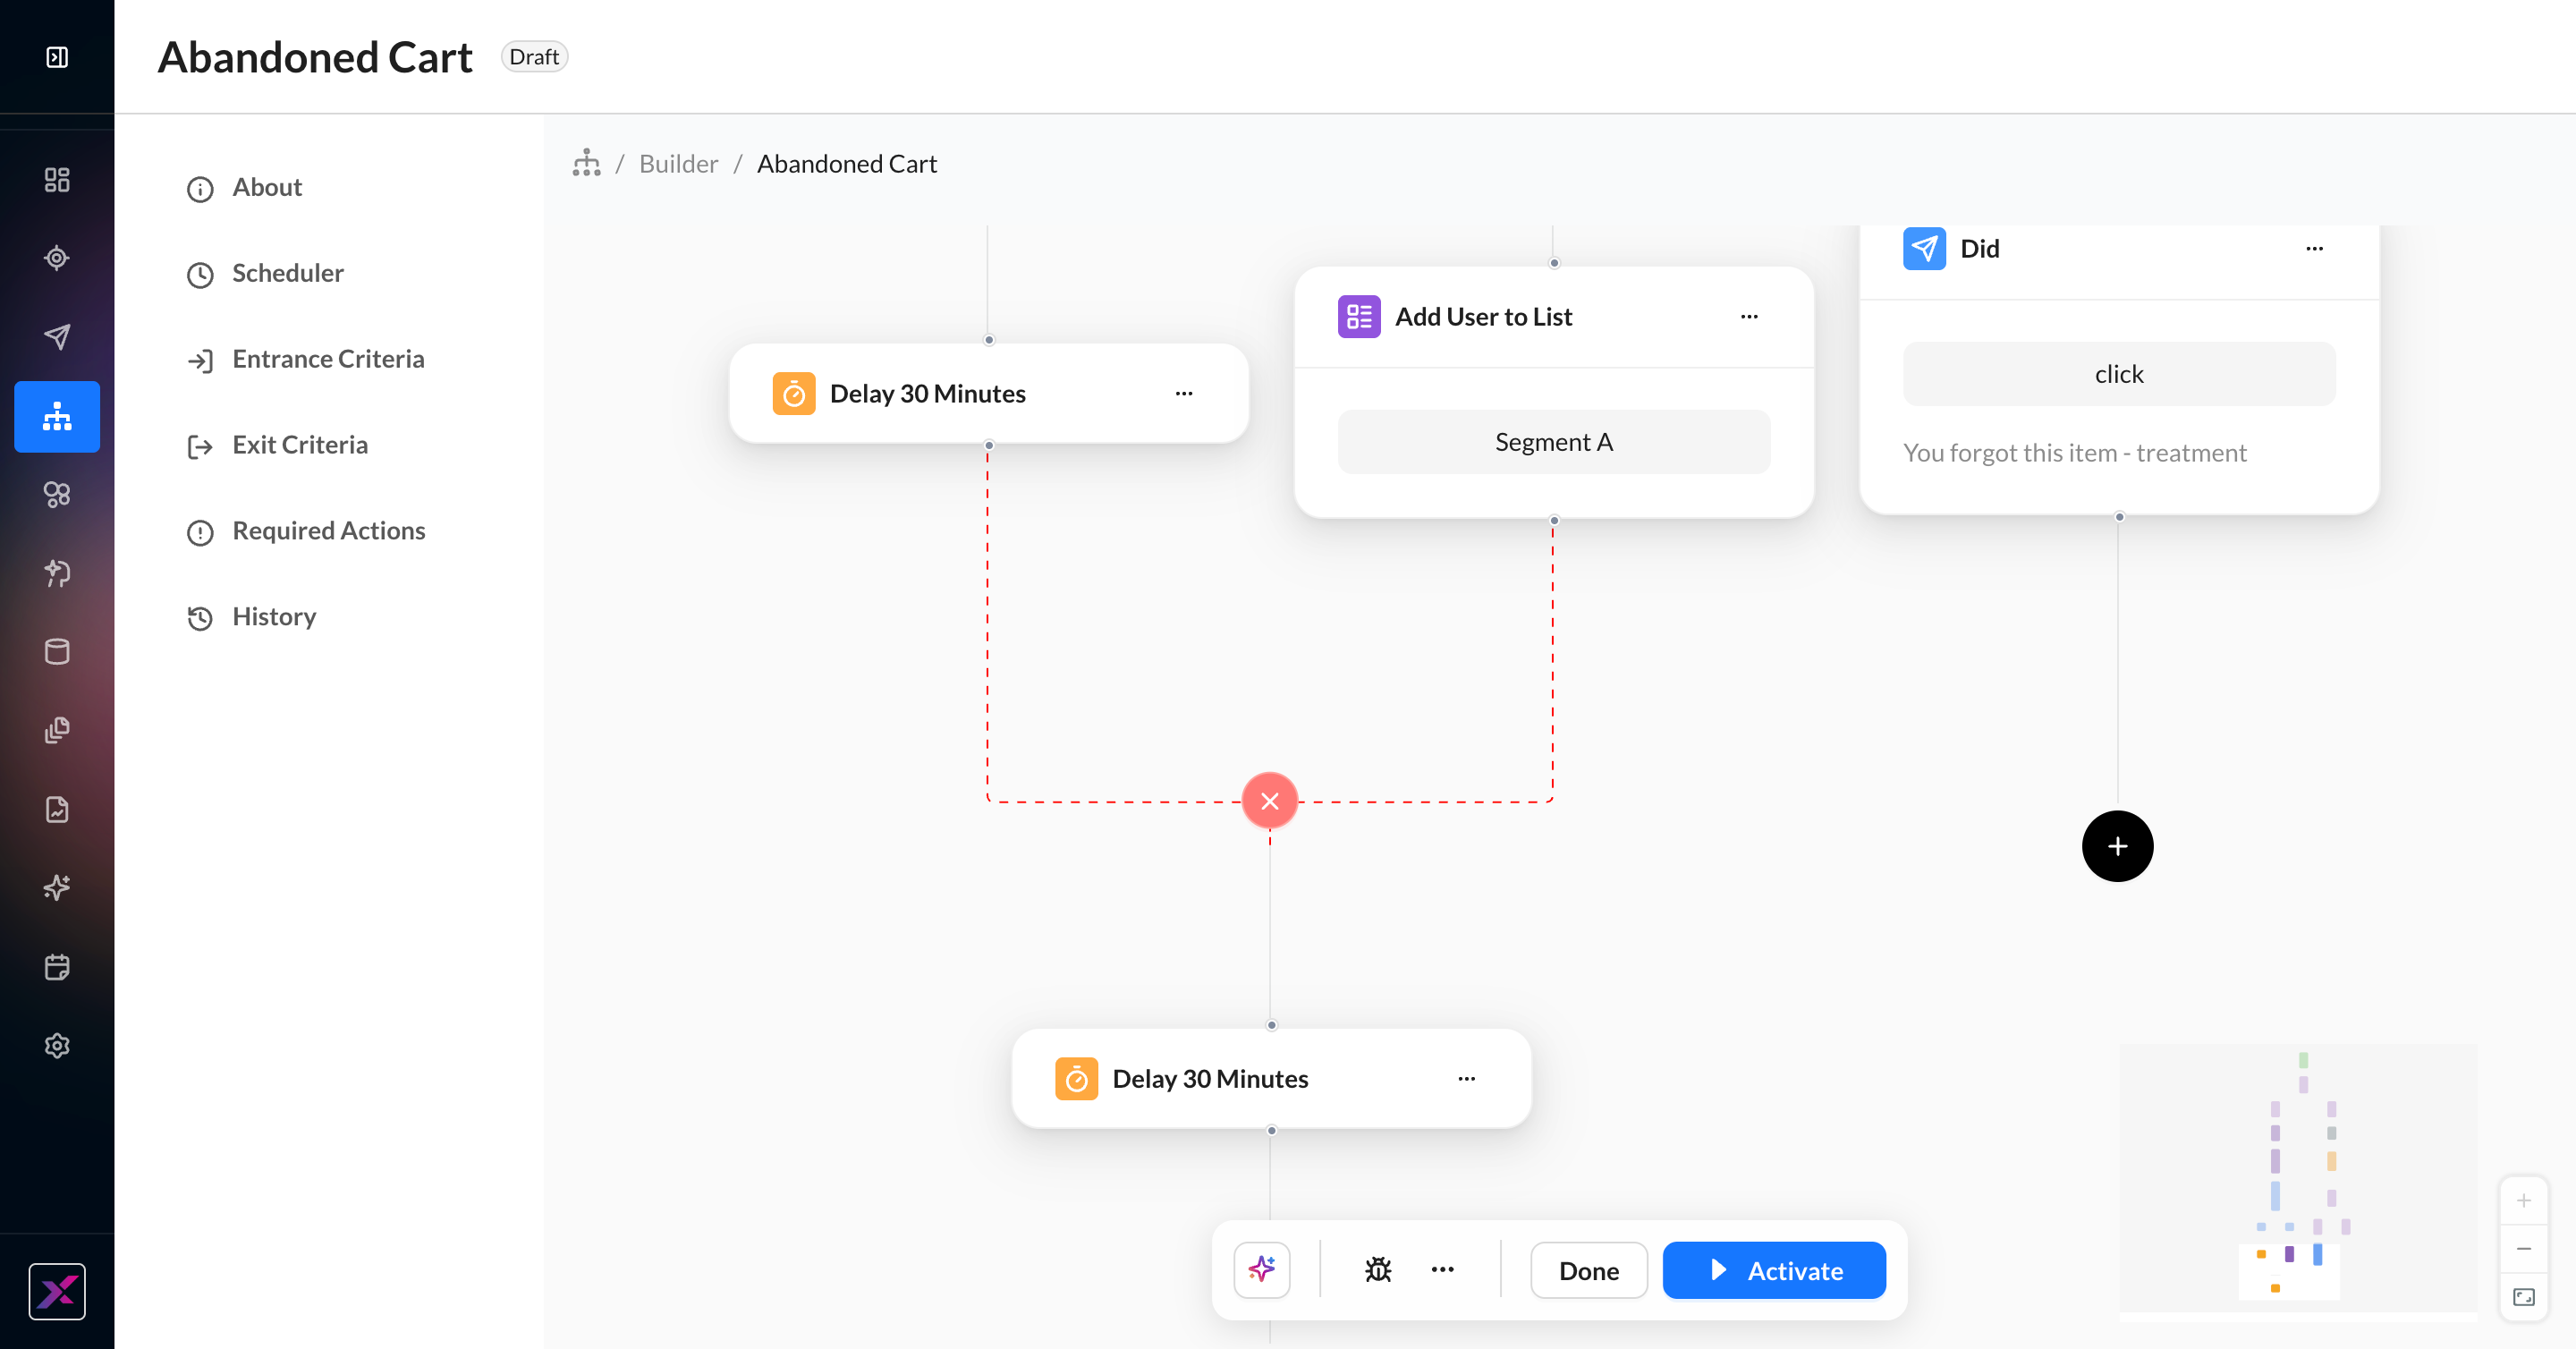Open the calendar icon in the sidebar
This screenshot has width=2576, height=1349.
pos(57,967)
